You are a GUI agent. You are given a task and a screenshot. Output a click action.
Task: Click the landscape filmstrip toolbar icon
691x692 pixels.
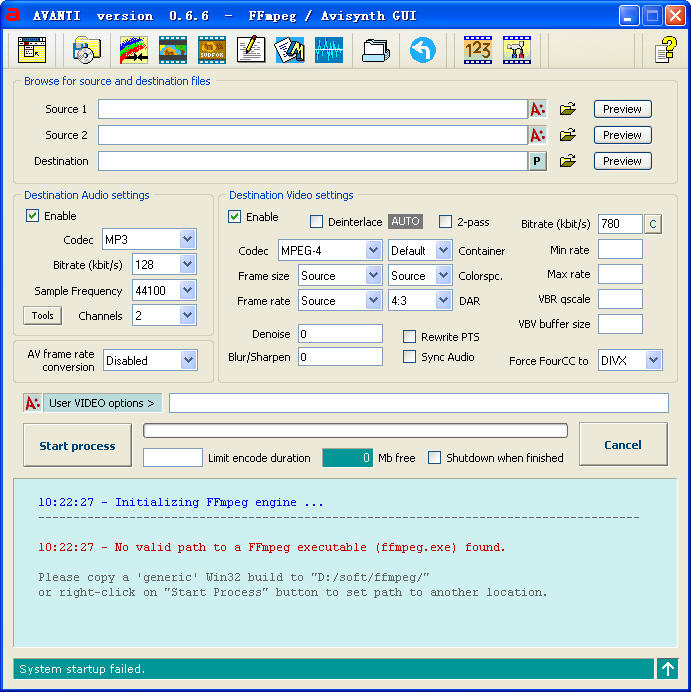coord(173,50)
